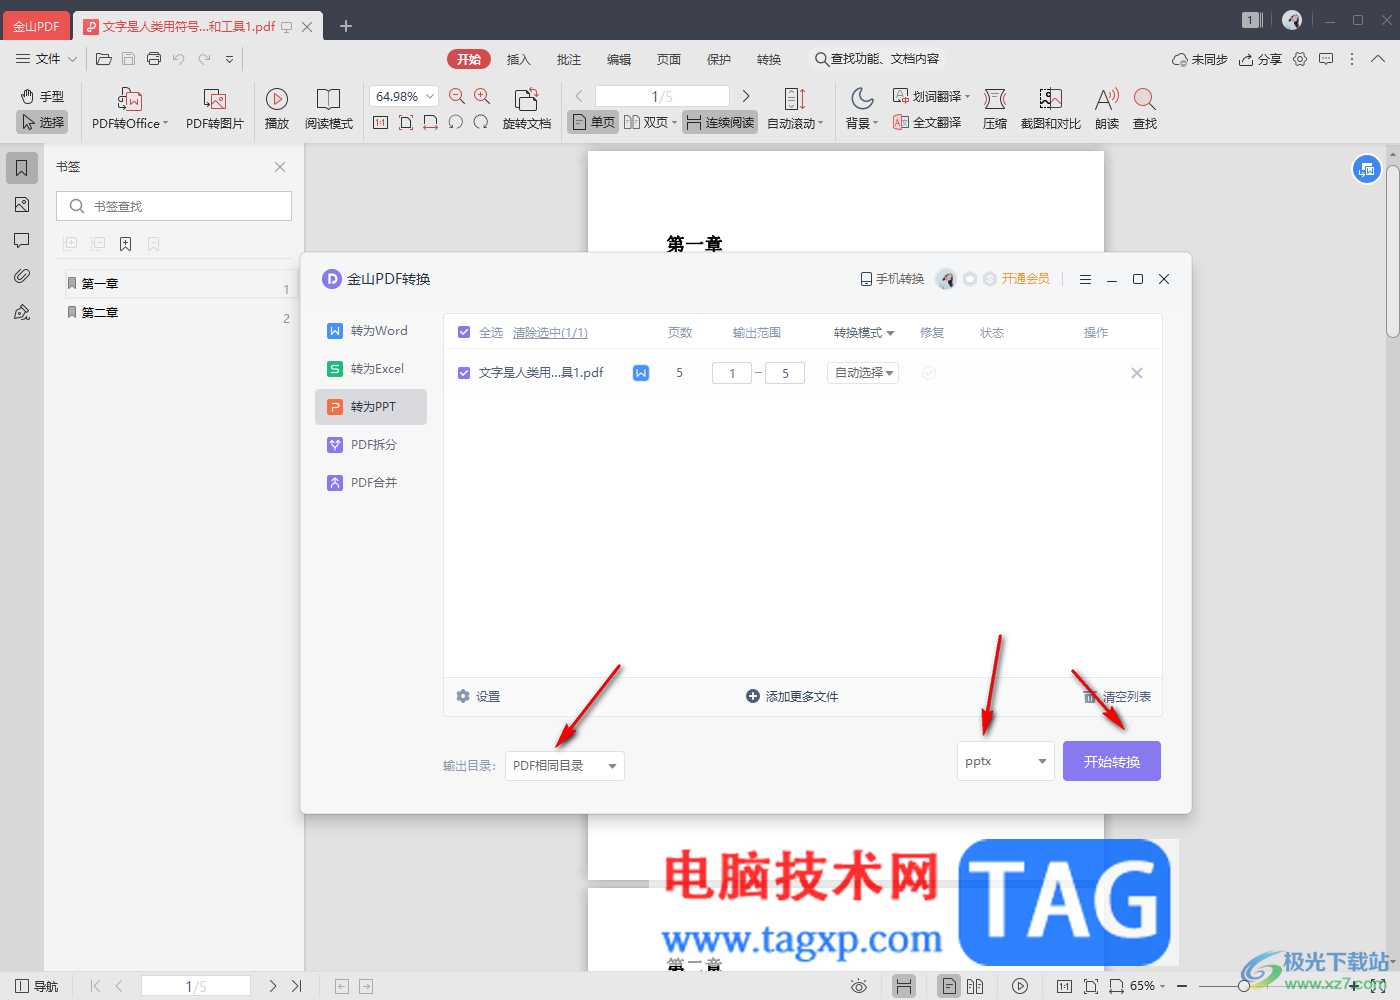Click the 清除选中(1/1) link
Viewport: 1400px width, 1000px height.
click(550, 332)
